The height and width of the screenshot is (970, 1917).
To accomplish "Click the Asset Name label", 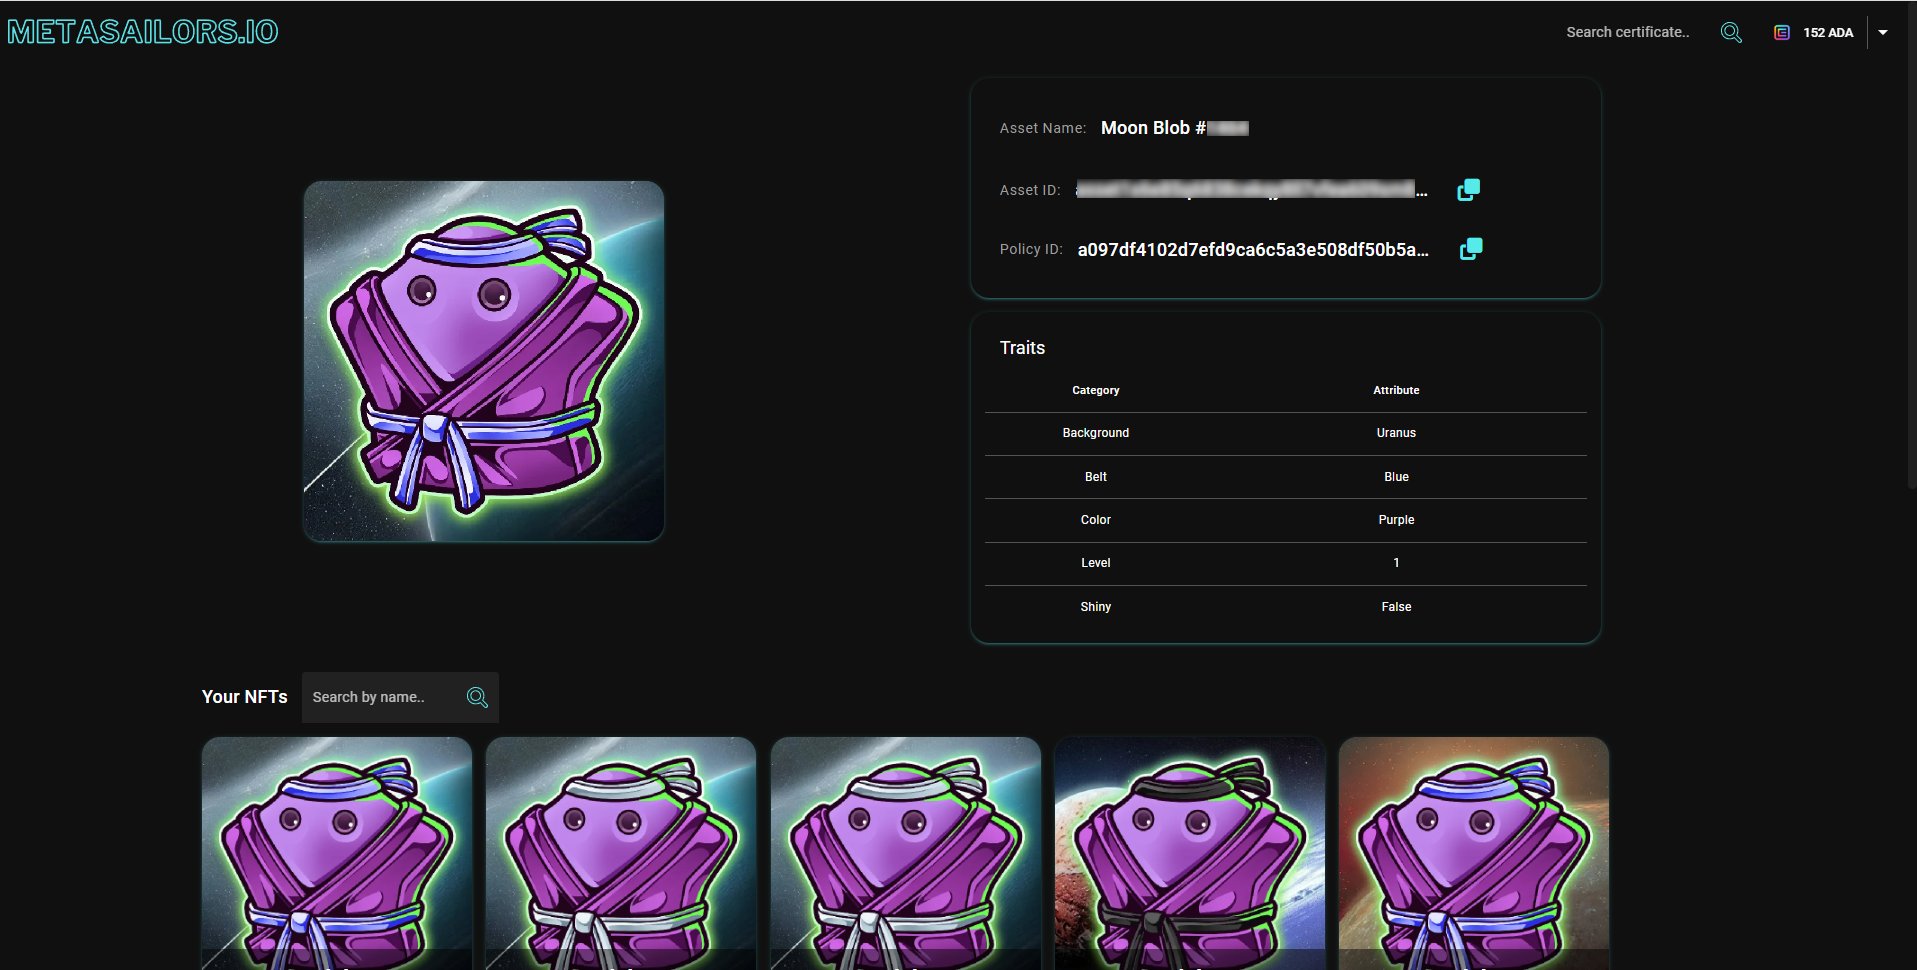I will pos(1043,128).
